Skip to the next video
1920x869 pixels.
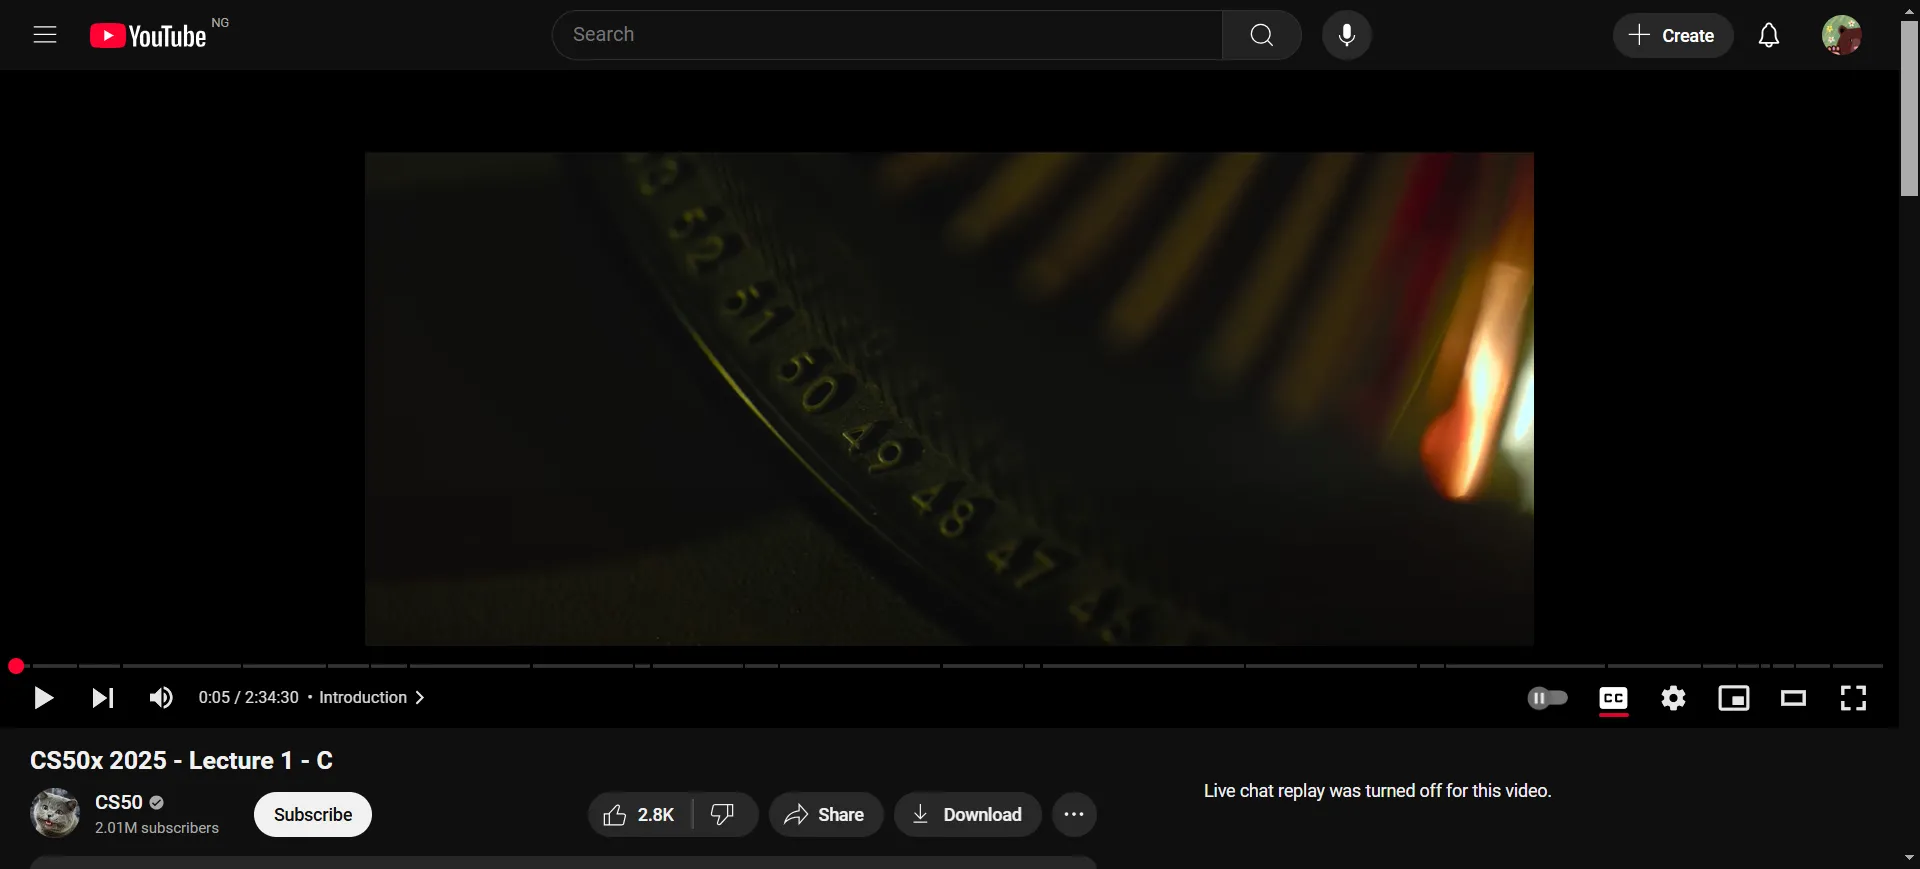click(x=103, y=698)
